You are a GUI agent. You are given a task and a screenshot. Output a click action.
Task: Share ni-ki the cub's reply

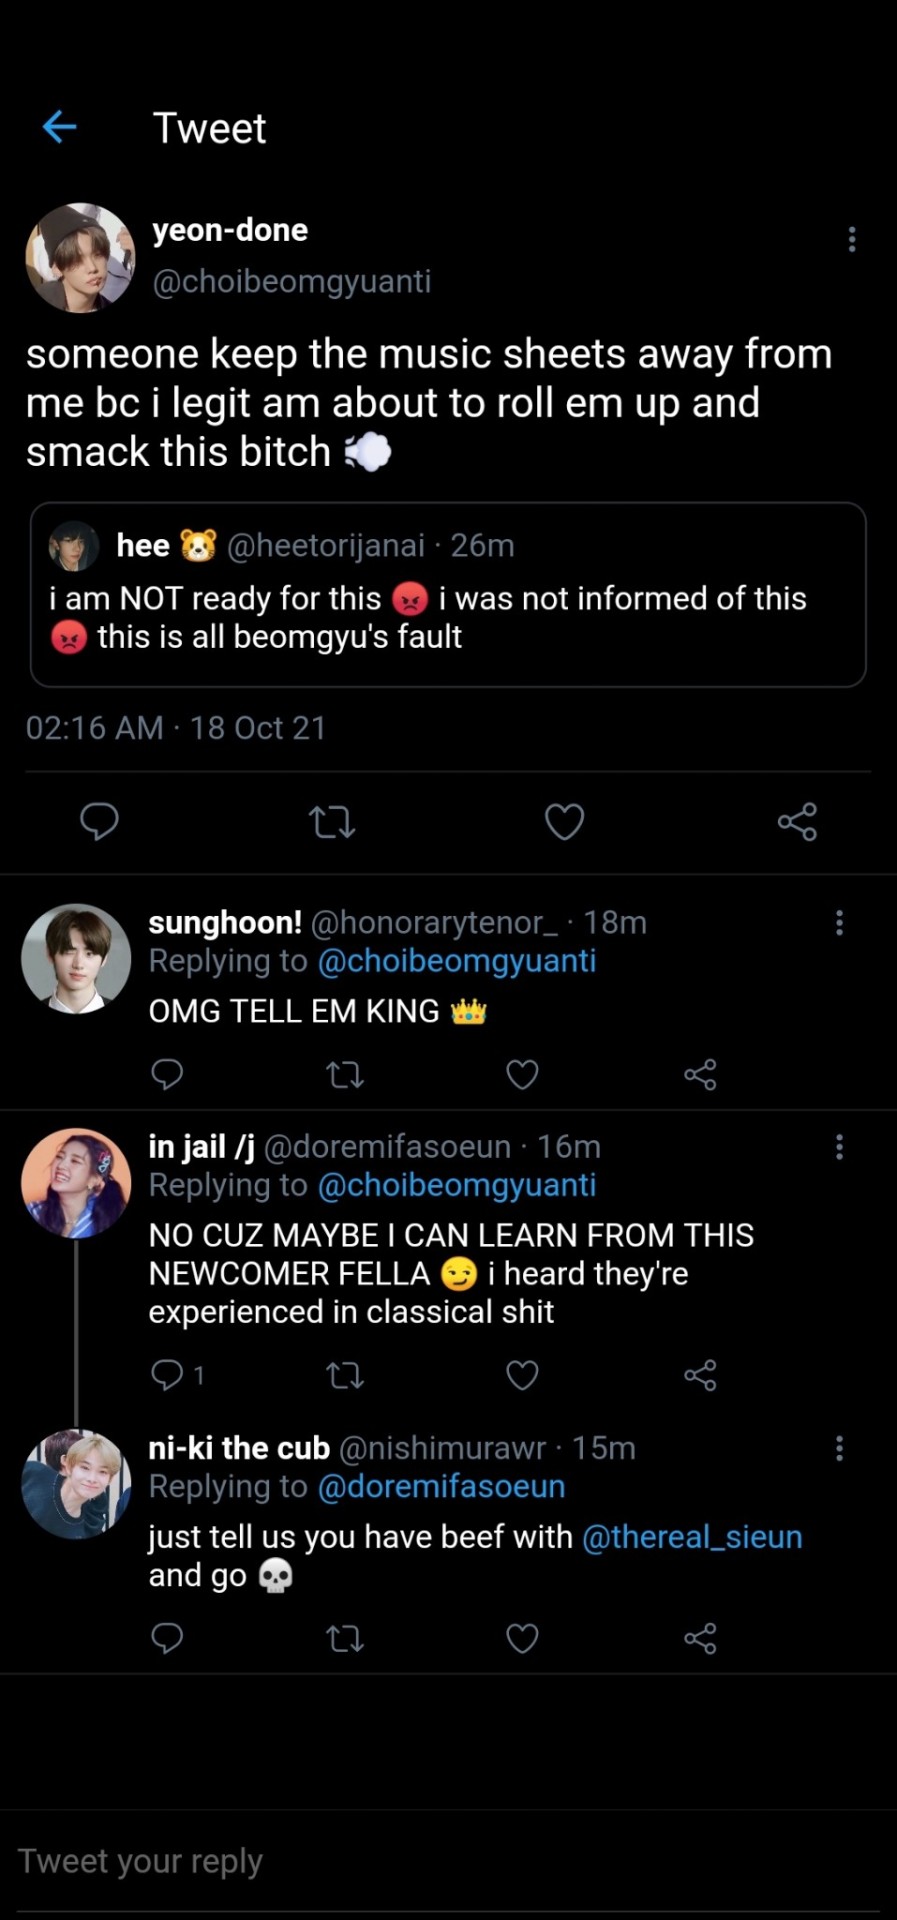click(x=700, y=1638)
